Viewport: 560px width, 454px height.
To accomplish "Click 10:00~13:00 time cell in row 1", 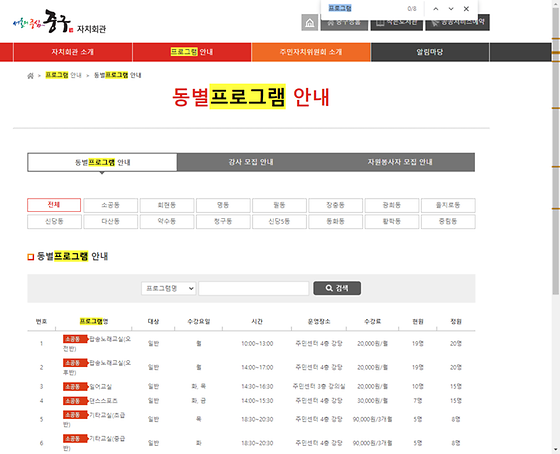I will (257, 344).
